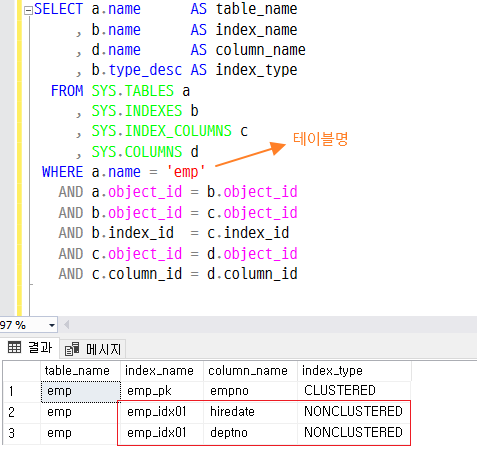Click the NONCLUSTERED cell in deptno row
This screenshot has height=452, width=477.
pyautogui.click(x=354, y=433)
